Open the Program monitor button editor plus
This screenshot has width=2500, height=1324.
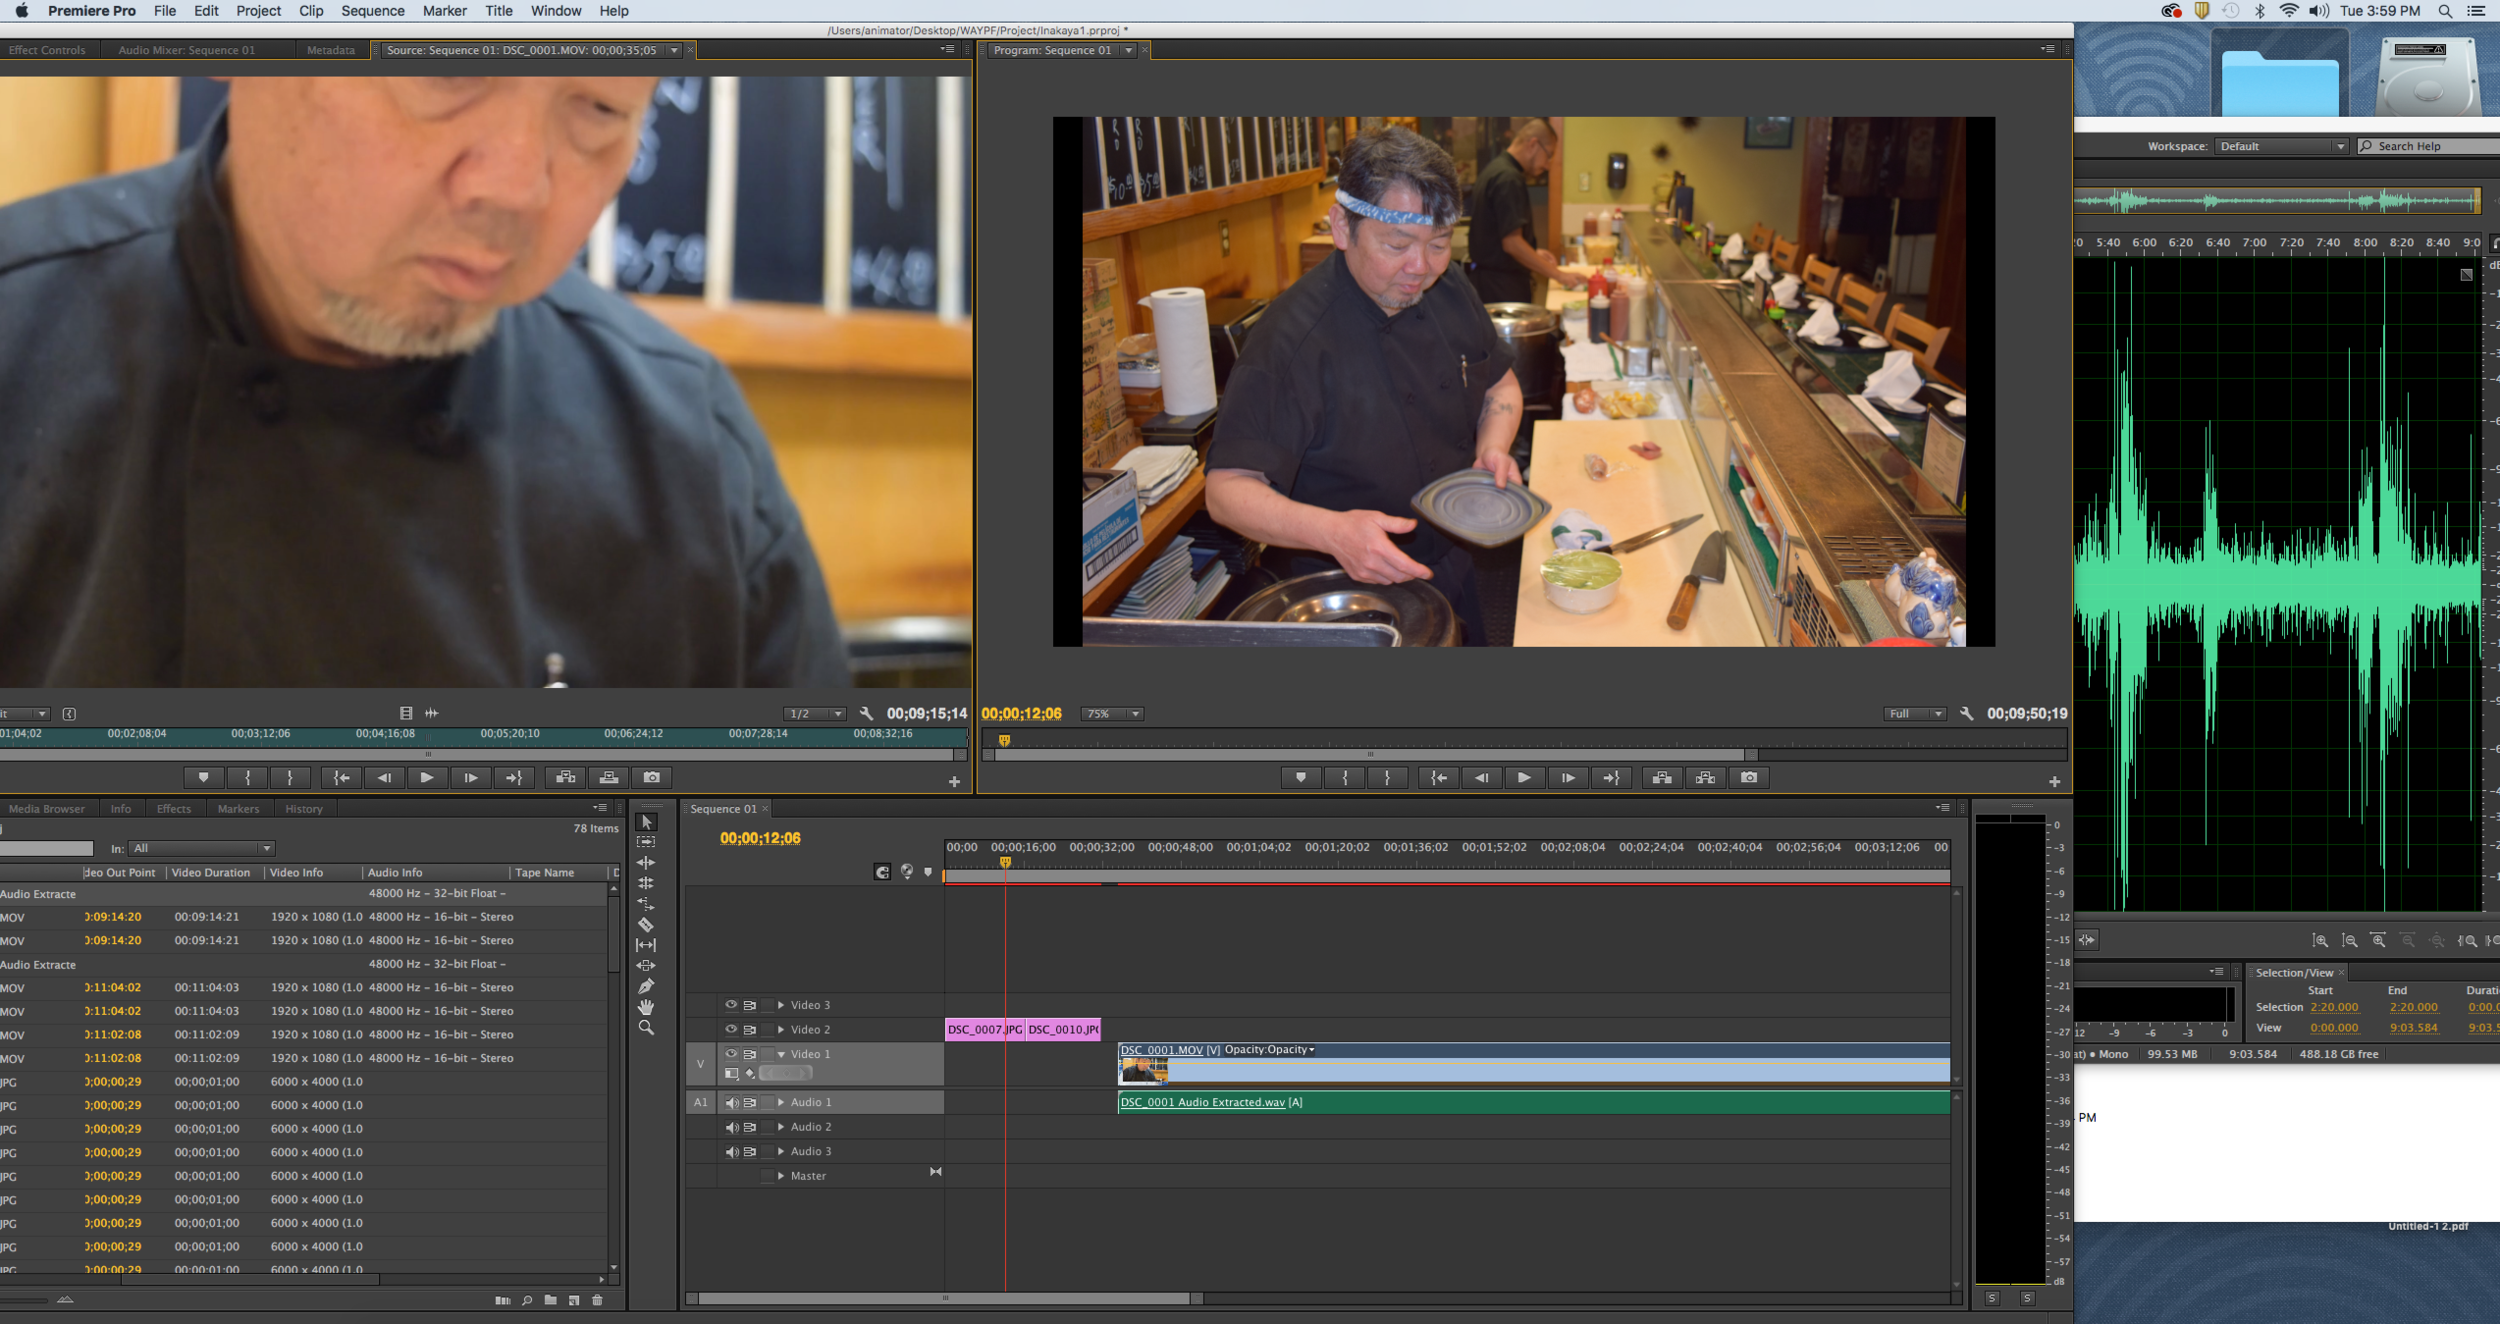(x=2054, y=782)
